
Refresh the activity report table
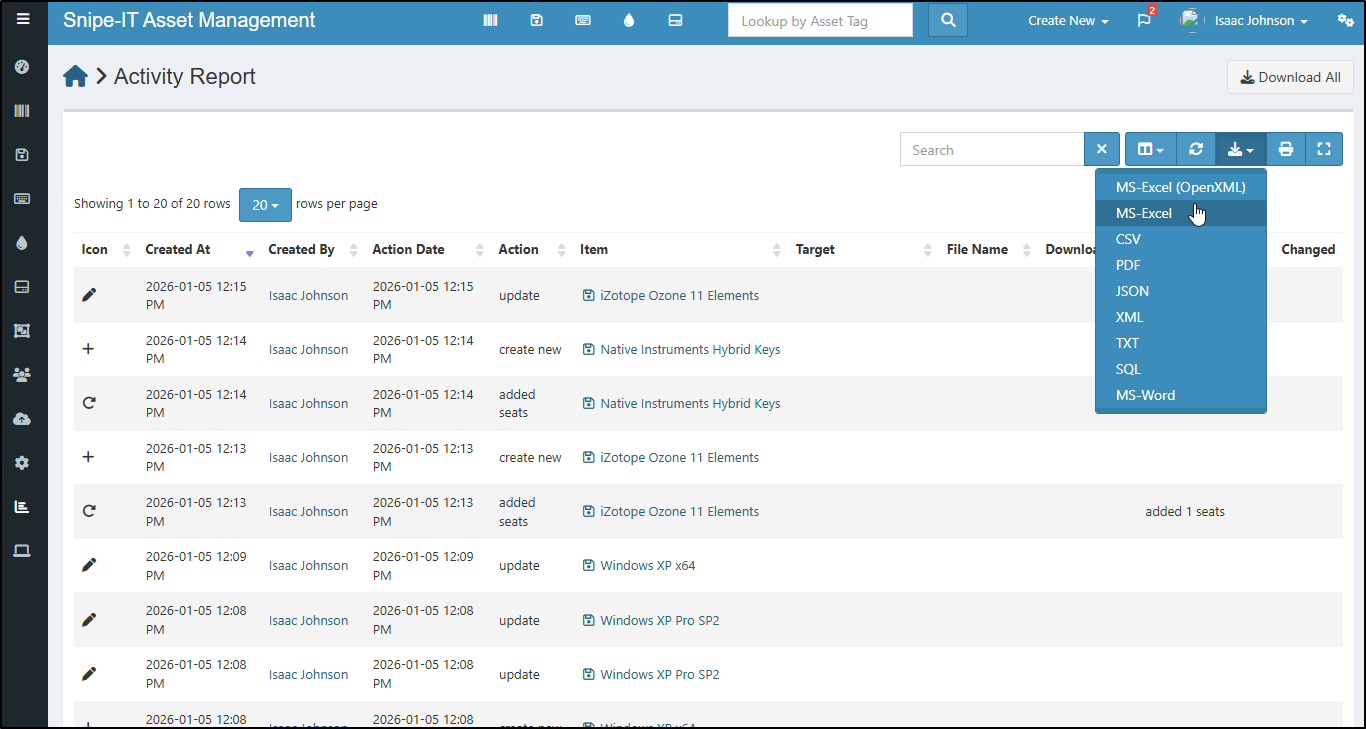(x=1195, y=149)
